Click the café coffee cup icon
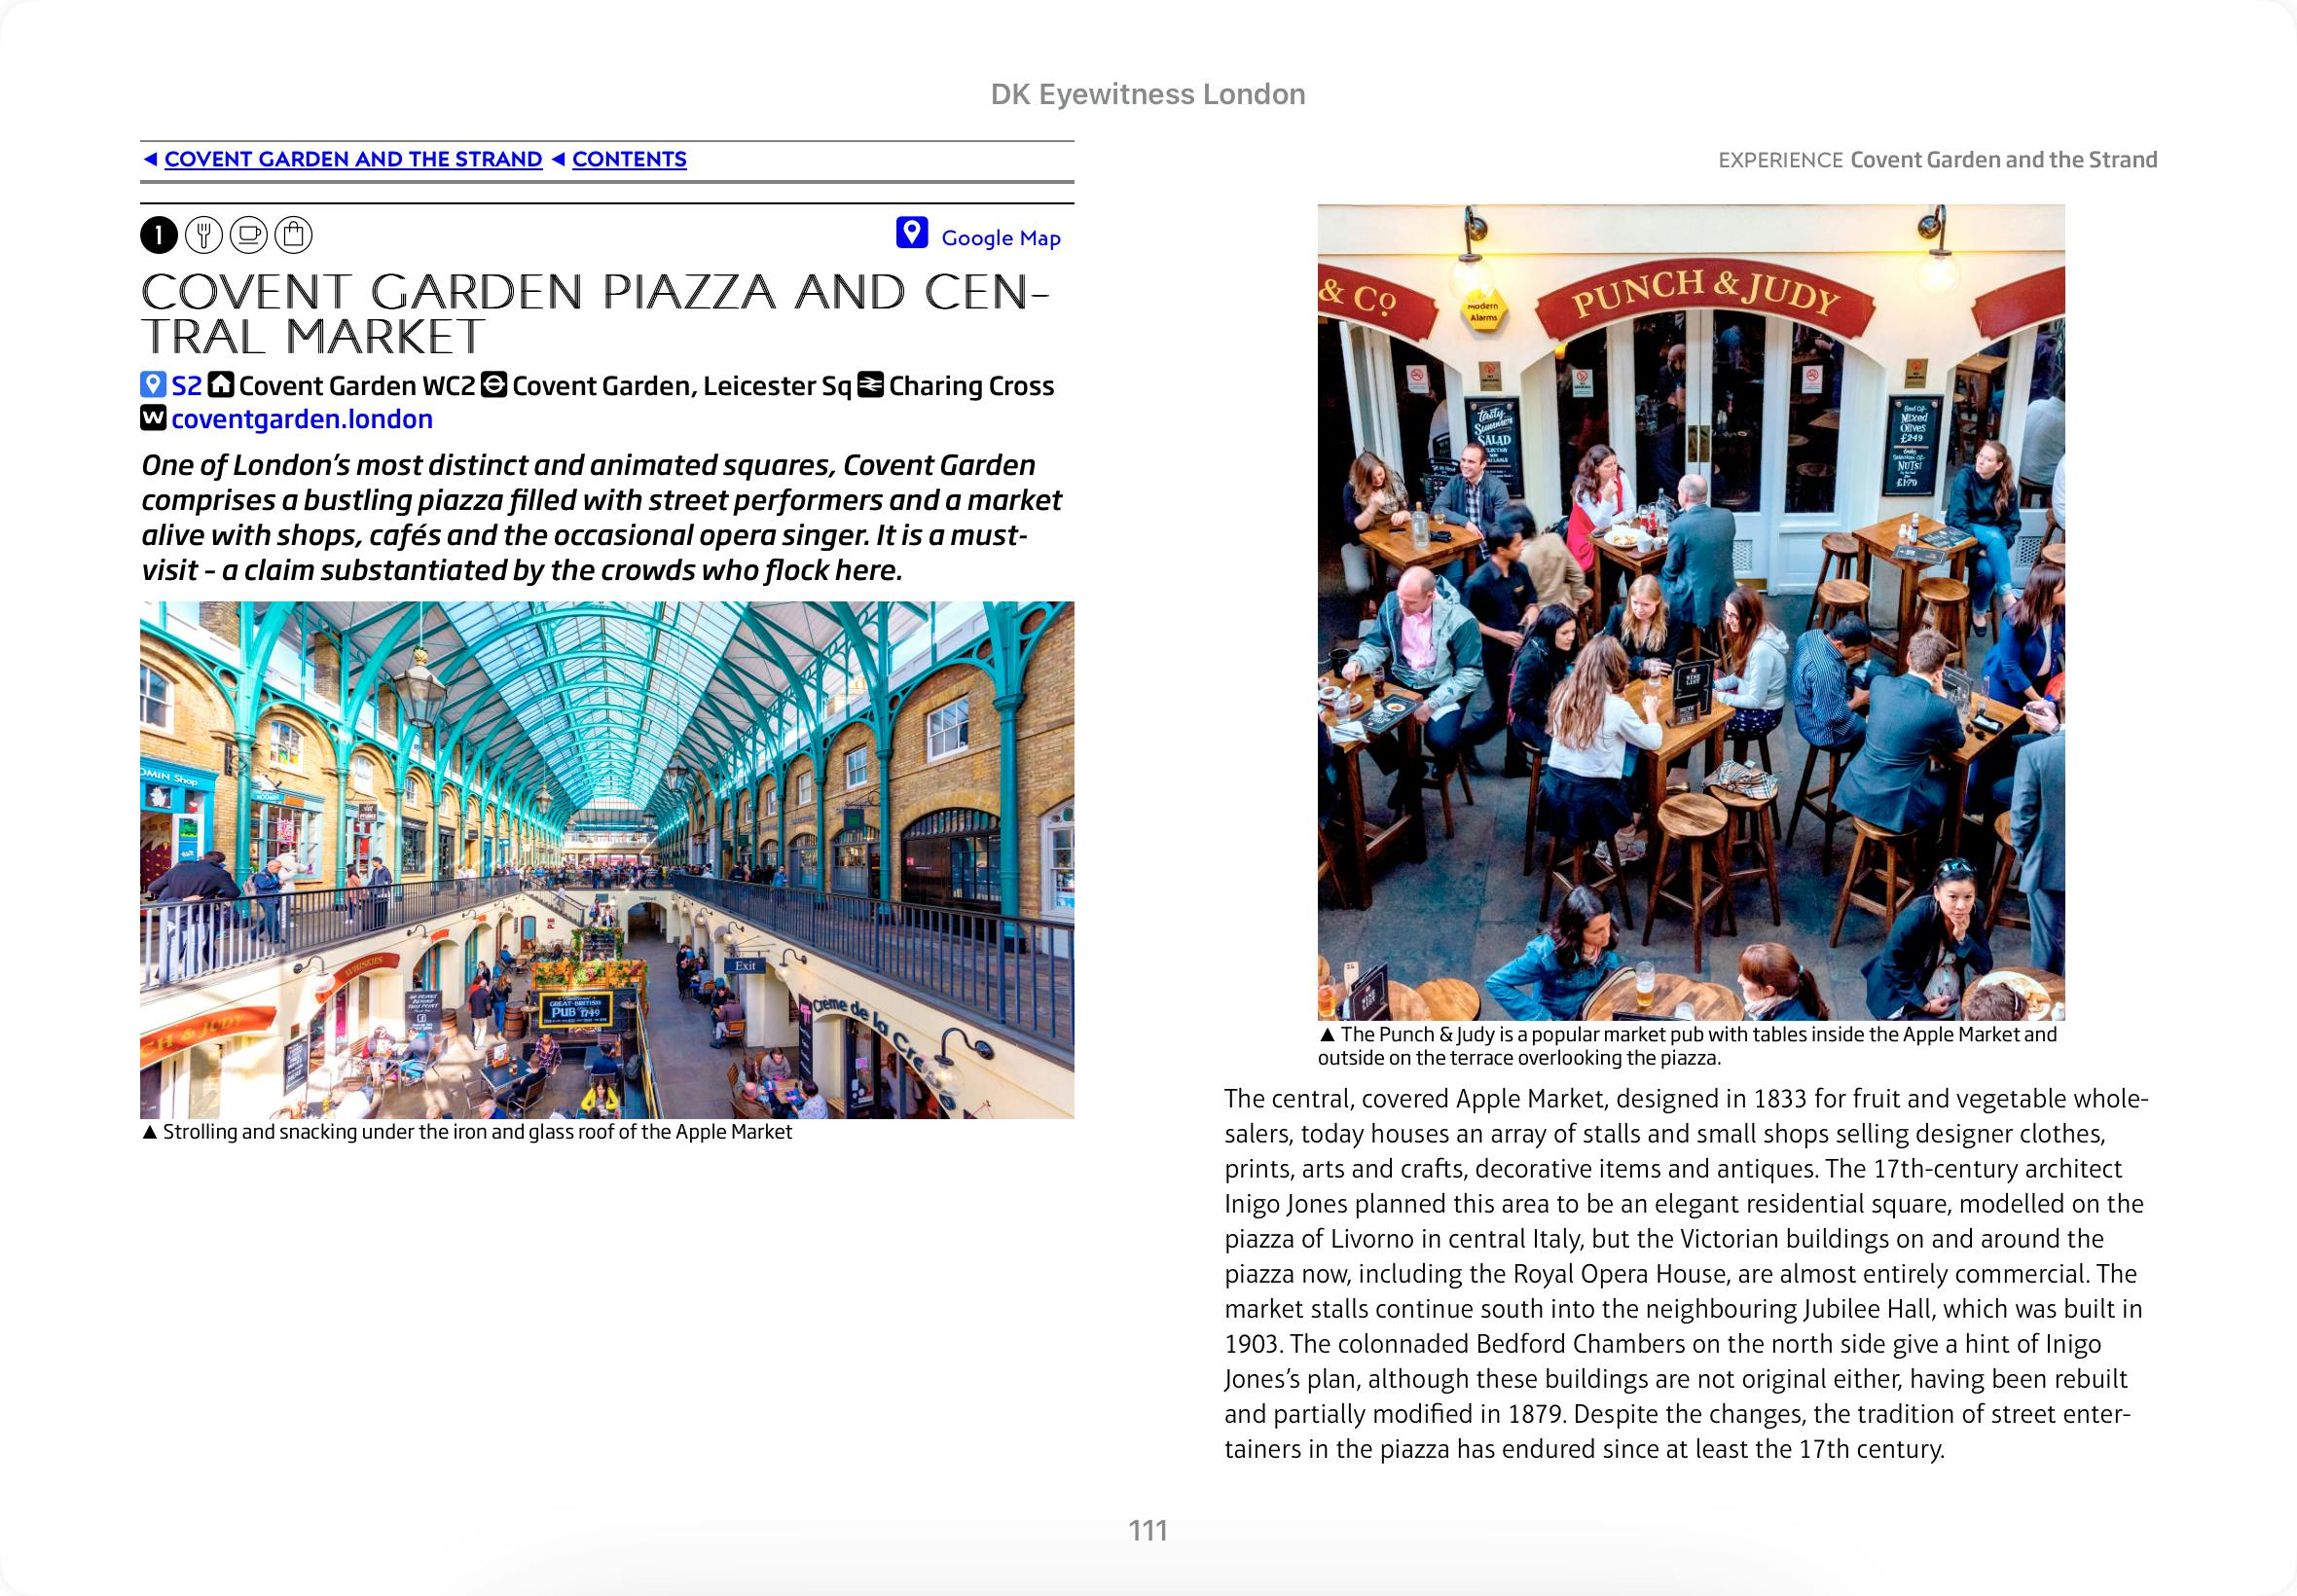 coord(248,235)
